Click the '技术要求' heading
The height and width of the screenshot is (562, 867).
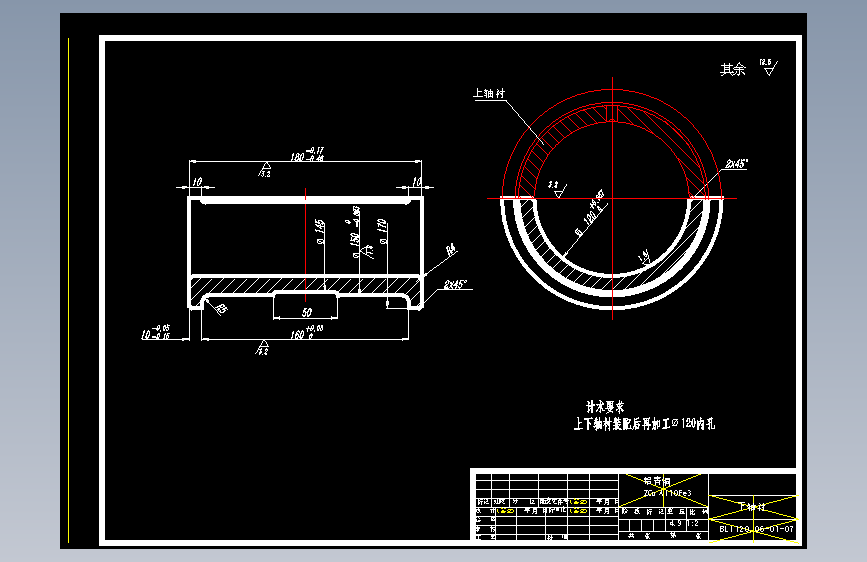[x=605, y=407]
